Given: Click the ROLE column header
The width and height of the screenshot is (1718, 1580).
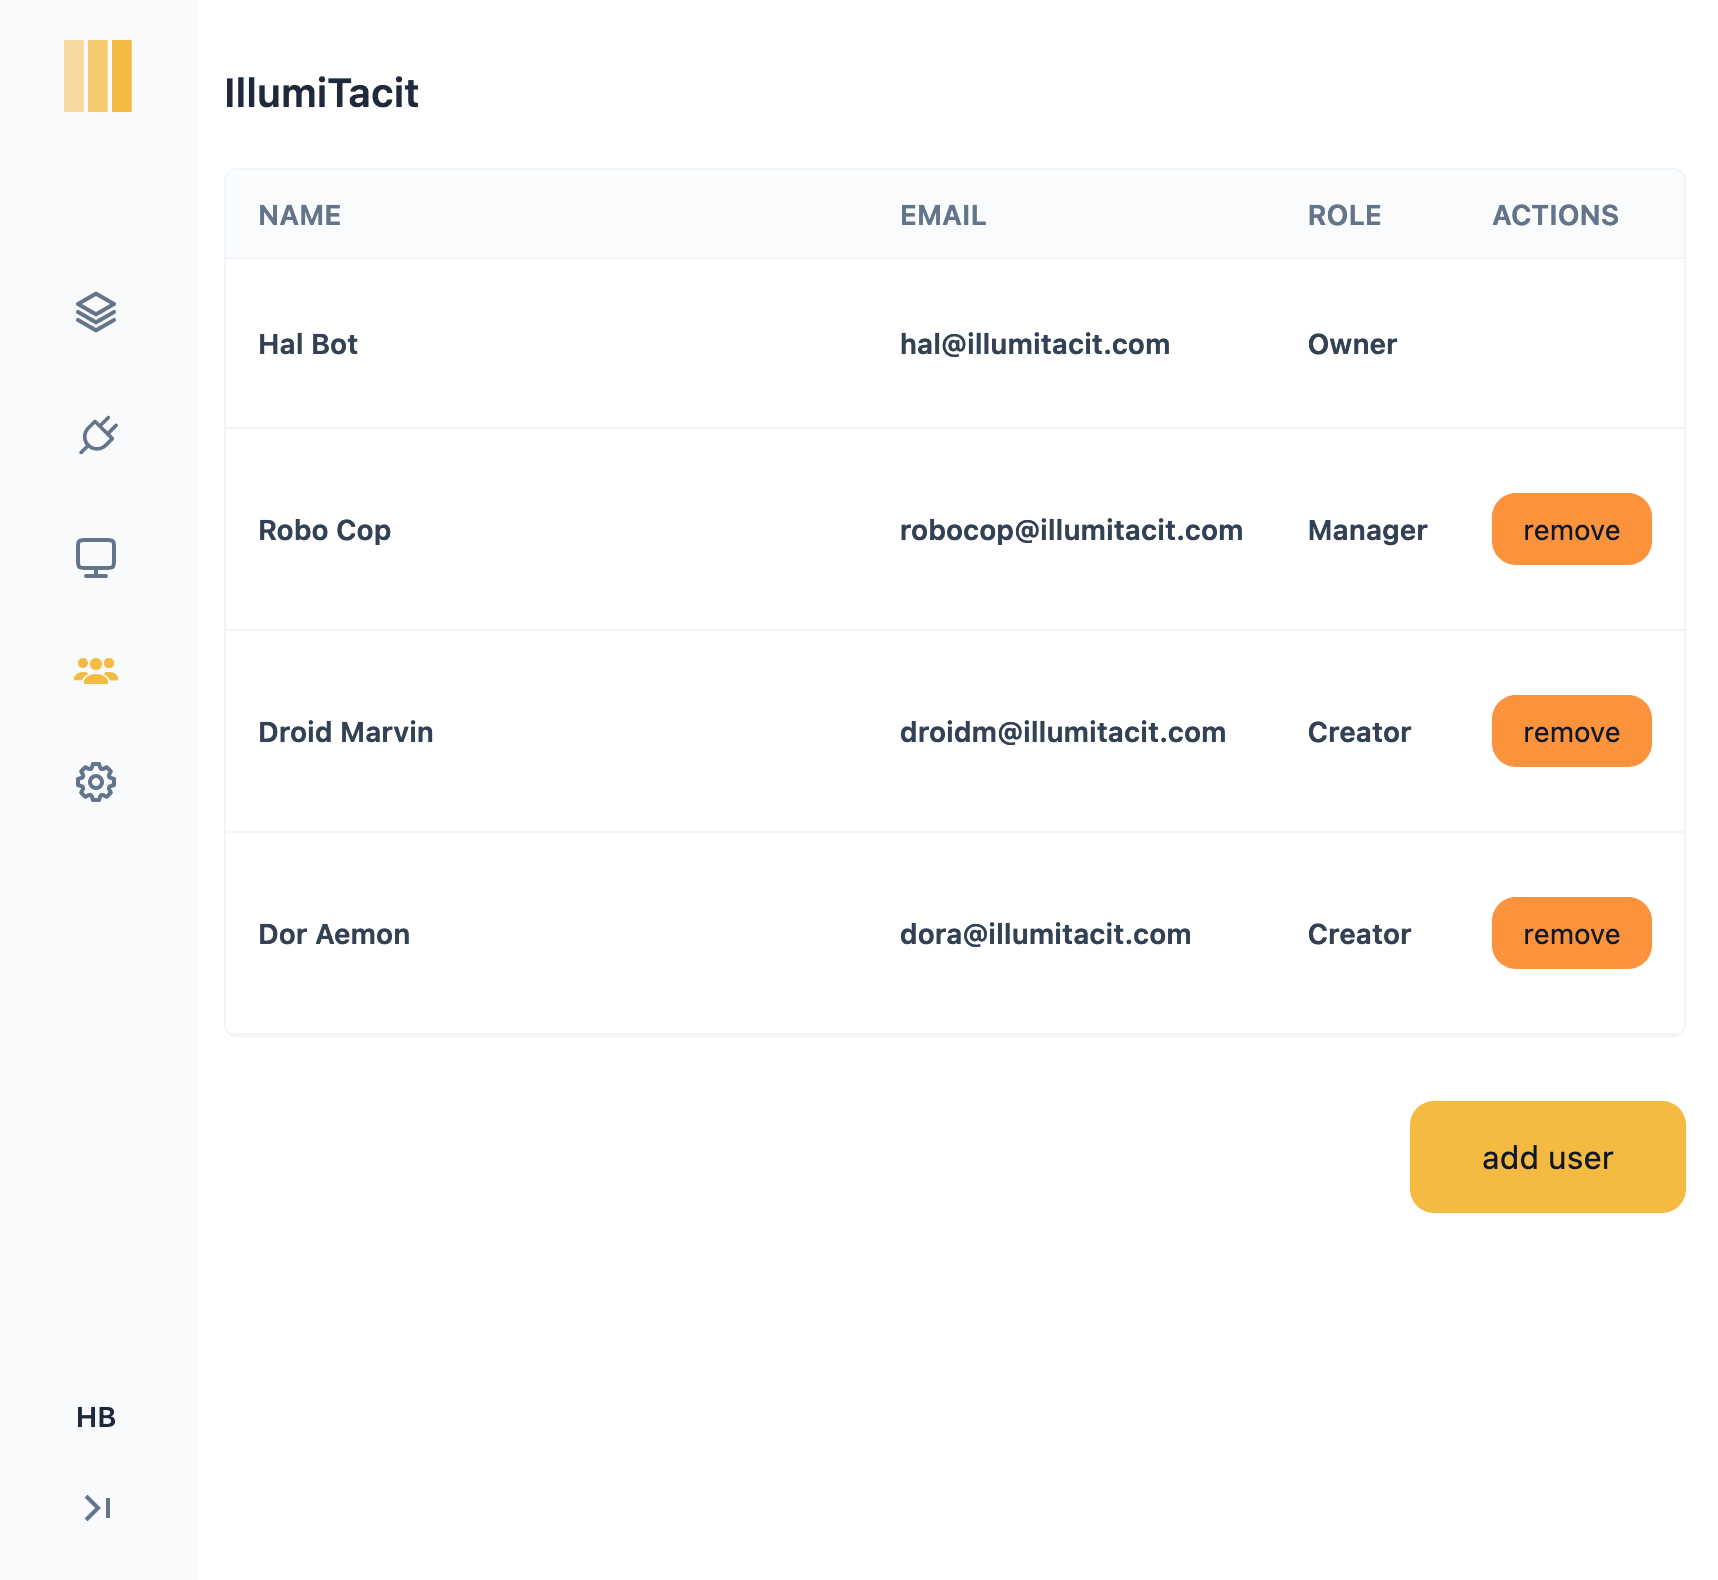Looking at the screenshot, I should 1343,215.
